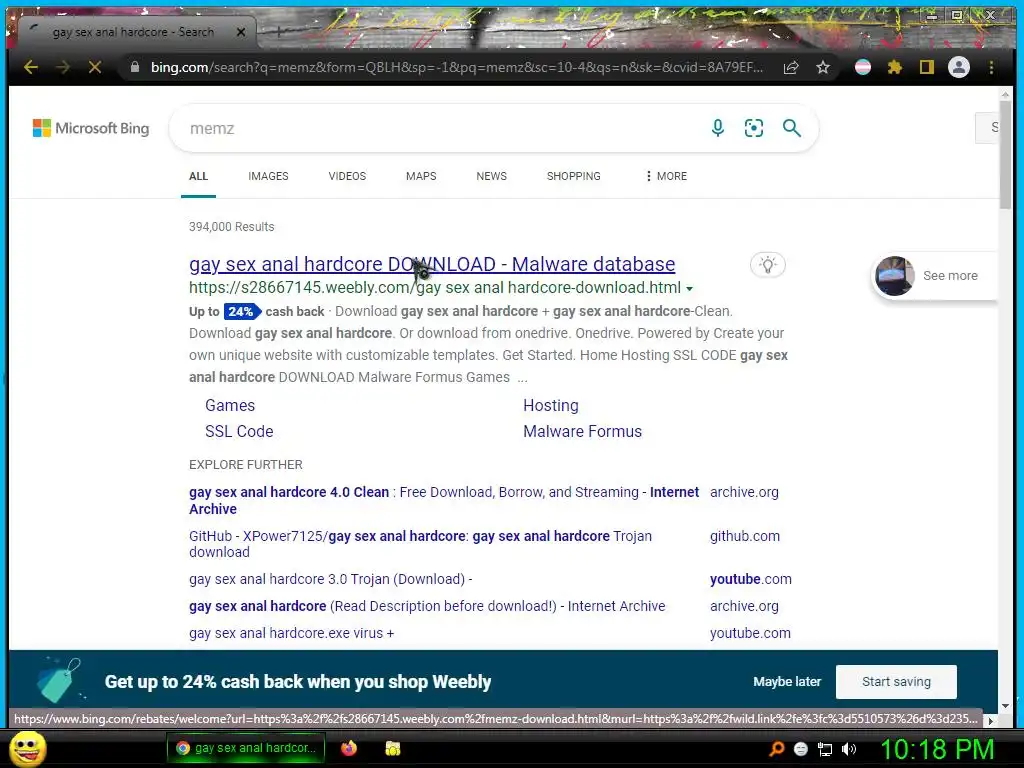Select the Chrome window on the taskbar
The image size is (1024, 768).
(246, 748)
